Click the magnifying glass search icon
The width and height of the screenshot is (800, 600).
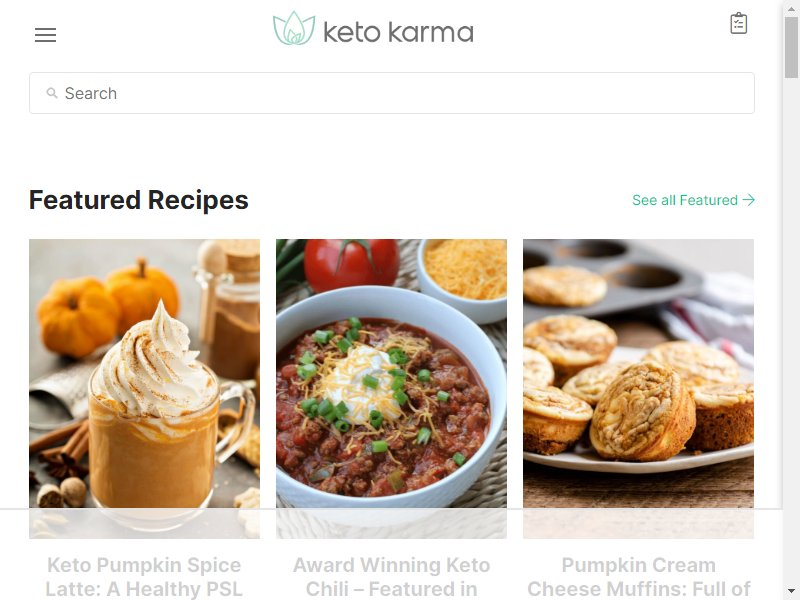[52, 93]
